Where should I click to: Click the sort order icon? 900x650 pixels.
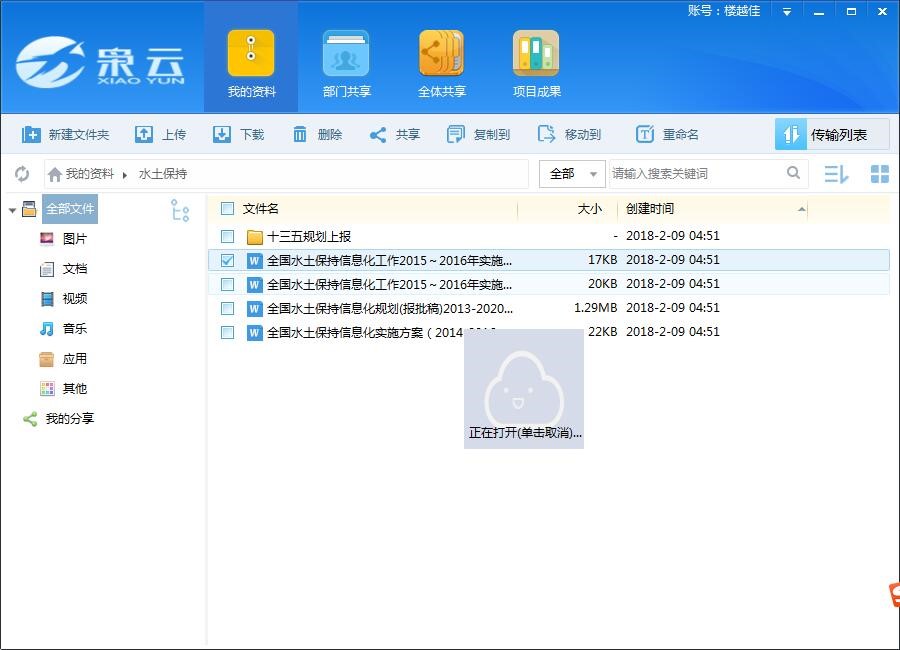[x=836, y=174]
